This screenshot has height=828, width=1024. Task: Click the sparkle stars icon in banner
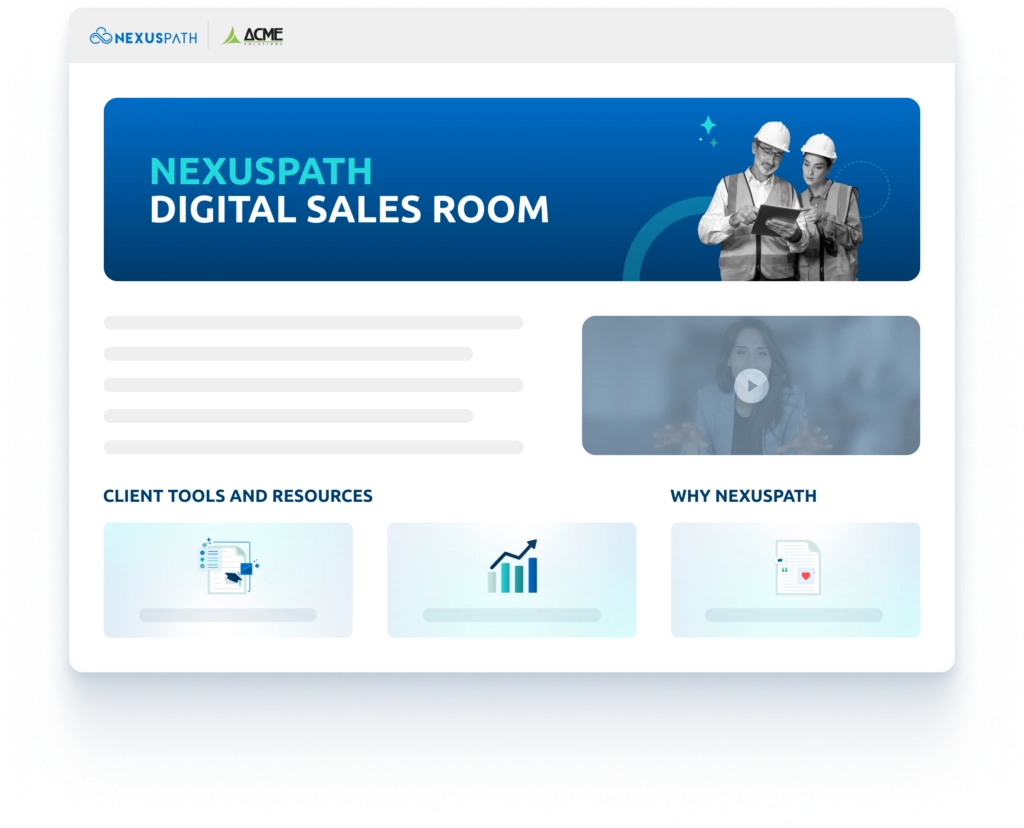pyautogui.click(x=708, y=131)
